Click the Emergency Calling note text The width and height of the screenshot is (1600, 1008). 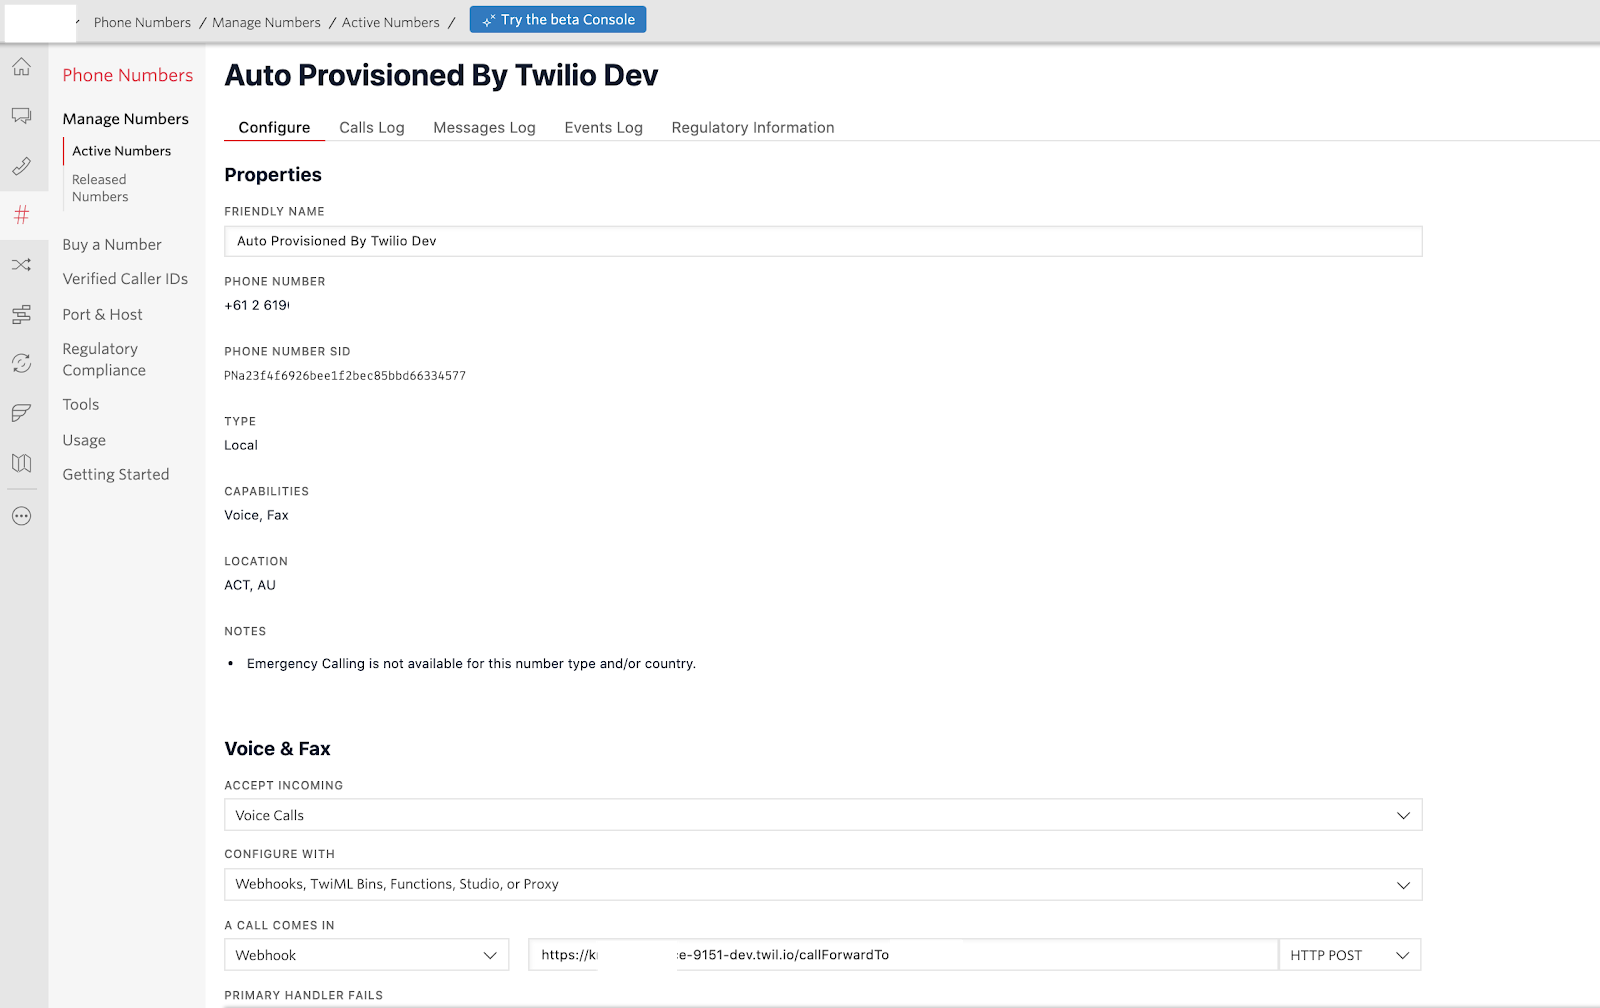471,664
